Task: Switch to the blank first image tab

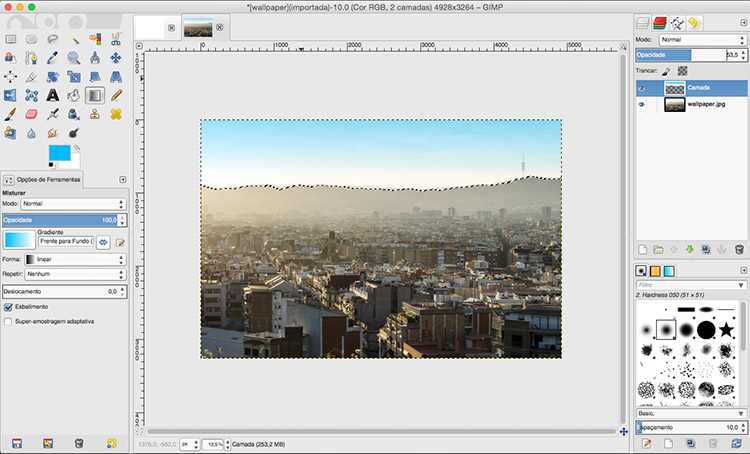Action: [150, 28]
